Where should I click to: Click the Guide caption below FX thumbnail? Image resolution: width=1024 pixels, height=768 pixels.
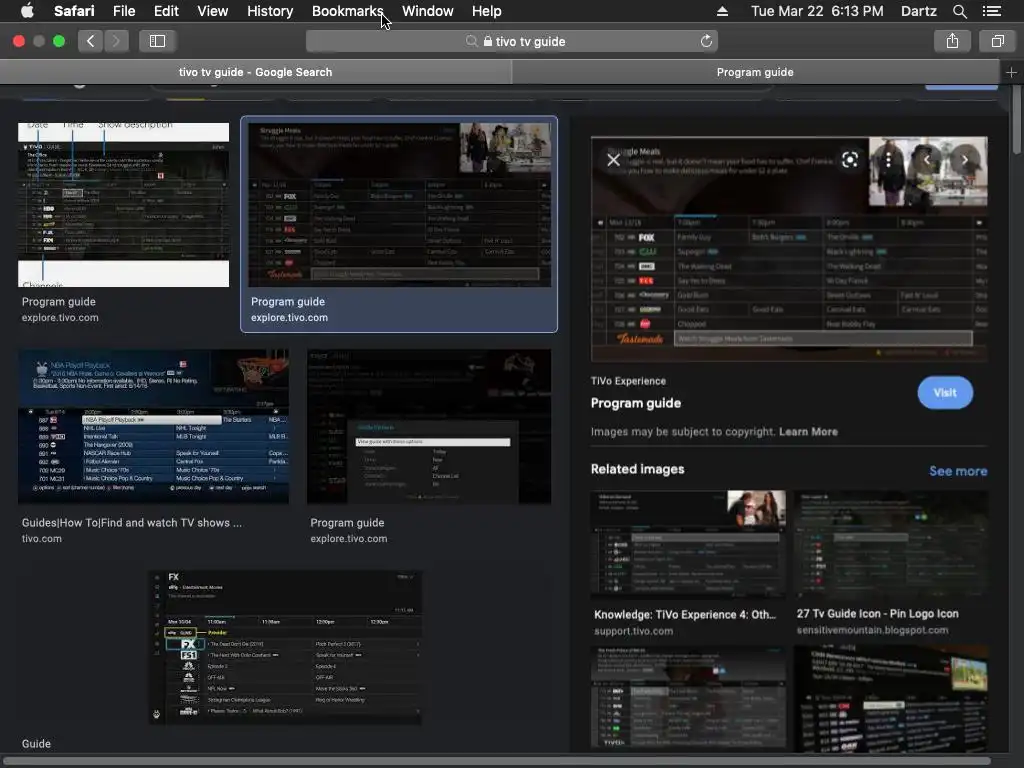(x=36, y=744)
